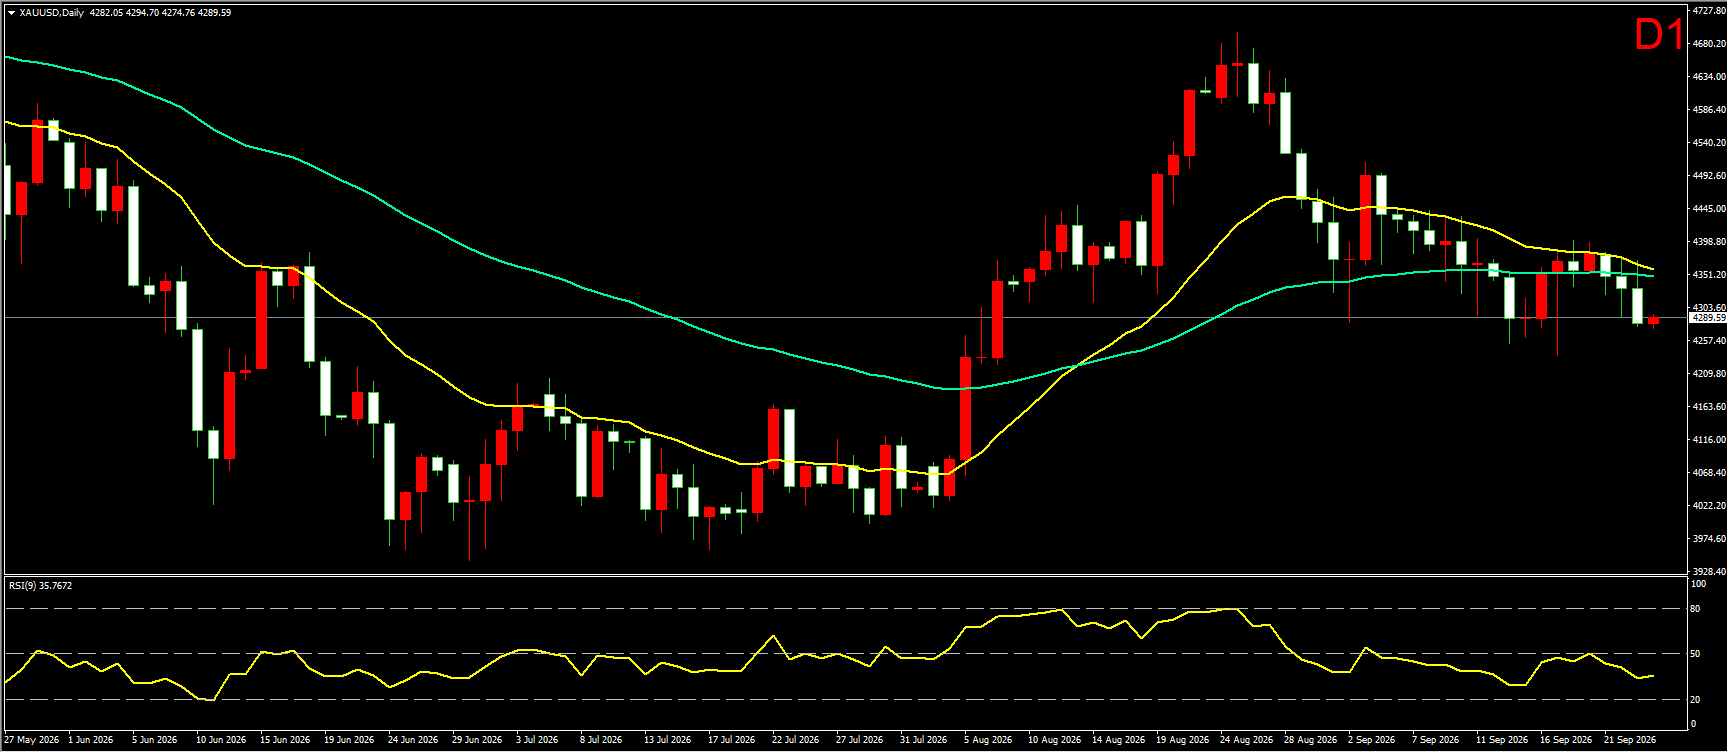This screenshot has height=753, width=1727.
Task: Click the closing price 4289.59 in the chart header
Action: (215, 13)
